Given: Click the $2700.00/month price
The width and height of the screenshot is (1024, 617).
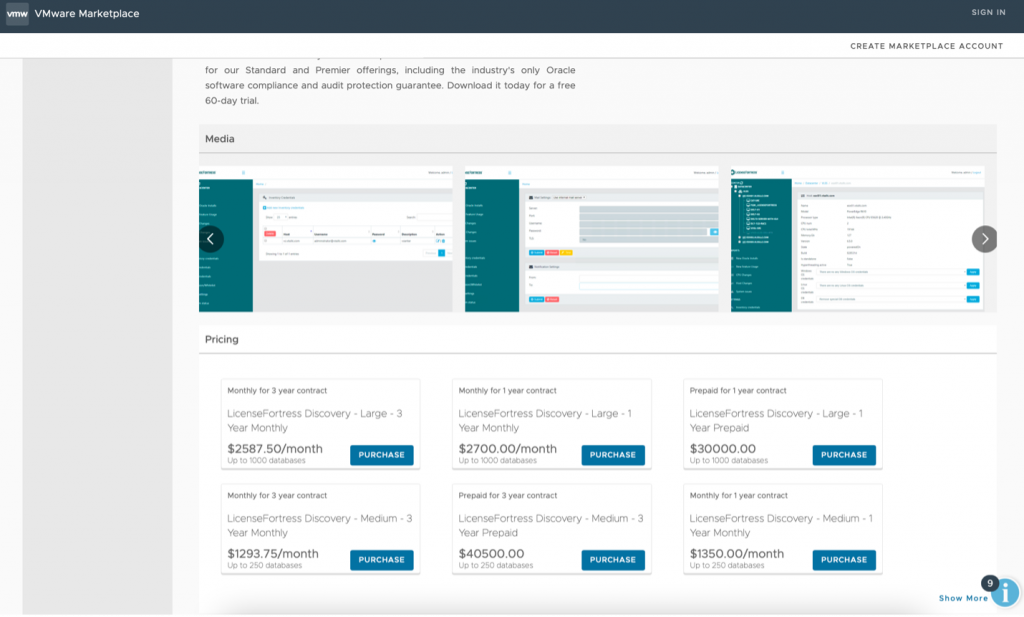Looking at the screenshot, I should coord(507,449).
